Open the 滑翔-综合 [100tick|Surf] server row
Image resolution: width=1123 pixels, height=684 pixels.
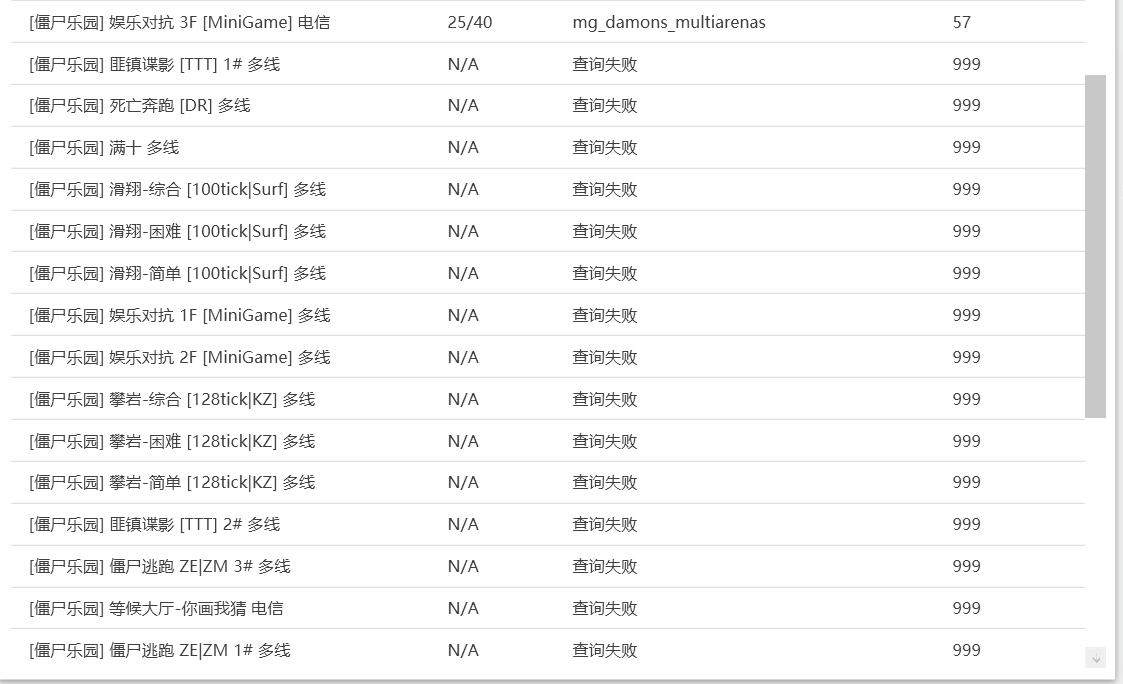(178, 189)
